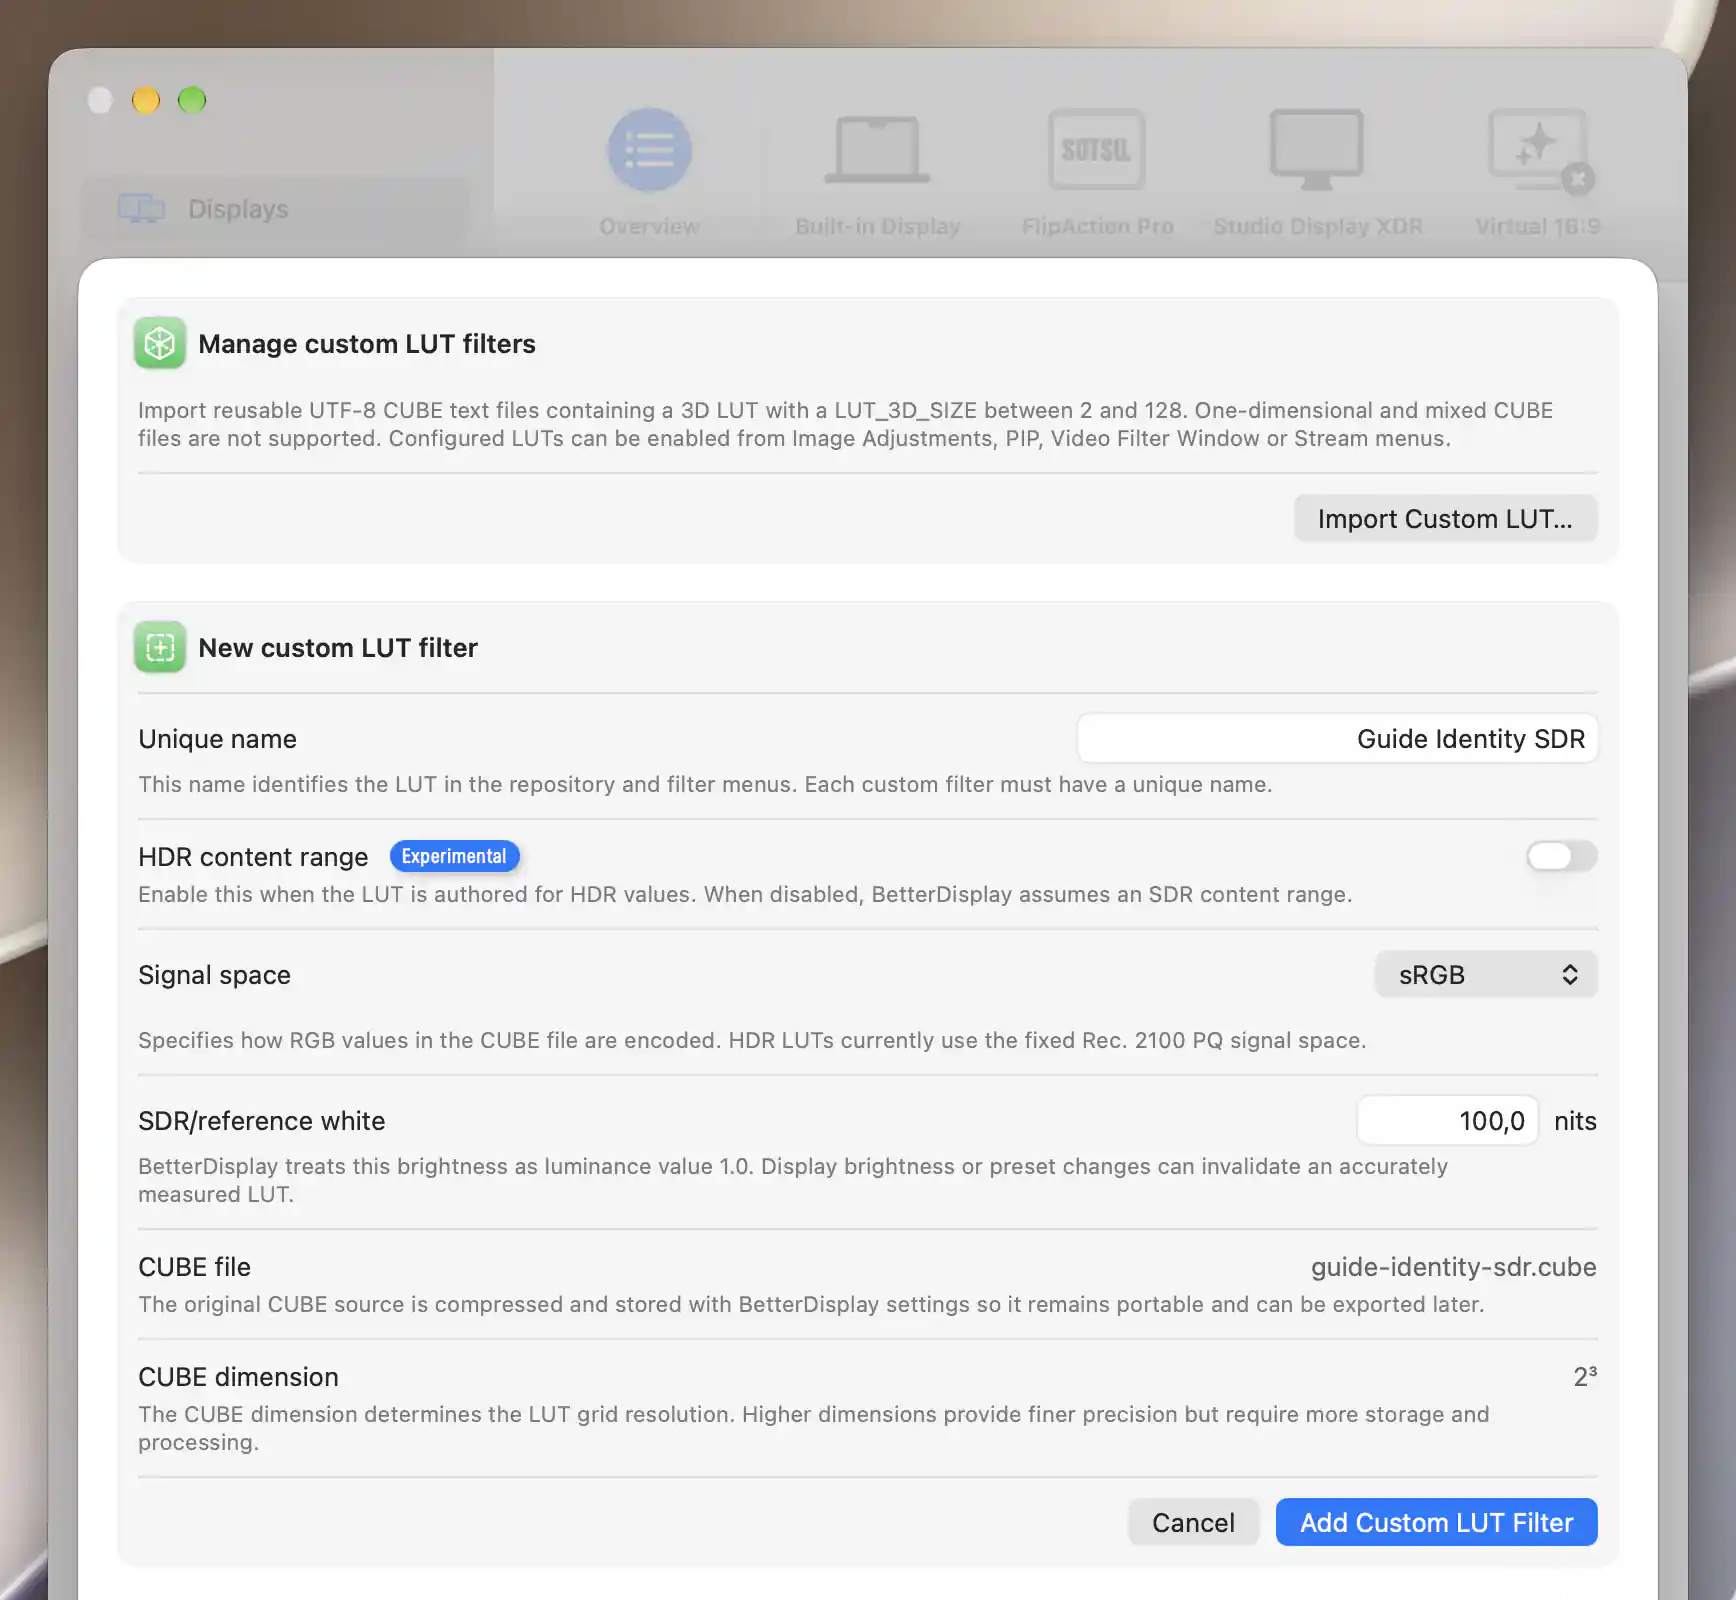1736x1600 pixels.
Task: Click the 'Unique name' label
Action: click(217, 739)
